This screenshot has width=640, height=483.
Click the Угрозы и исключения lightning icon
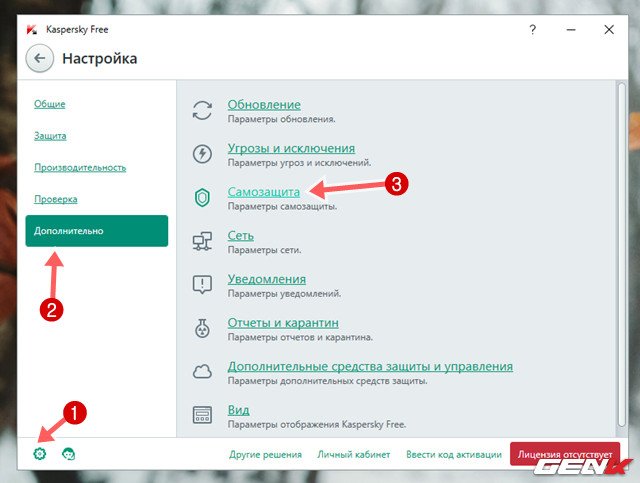pyautogui.click(x=202, y=154)
